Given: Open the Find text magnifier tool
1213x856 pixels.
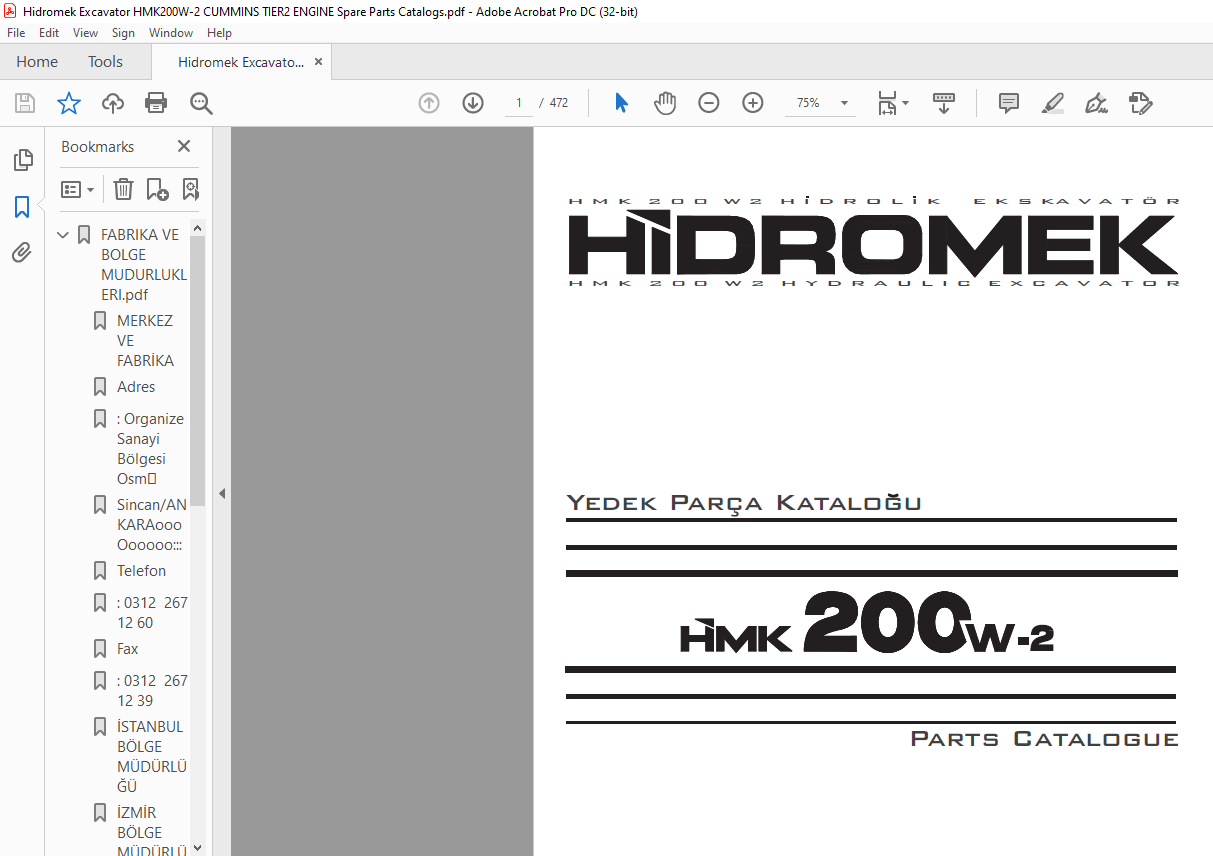Looking at the screenshot, I should click(x=201, y=103).
